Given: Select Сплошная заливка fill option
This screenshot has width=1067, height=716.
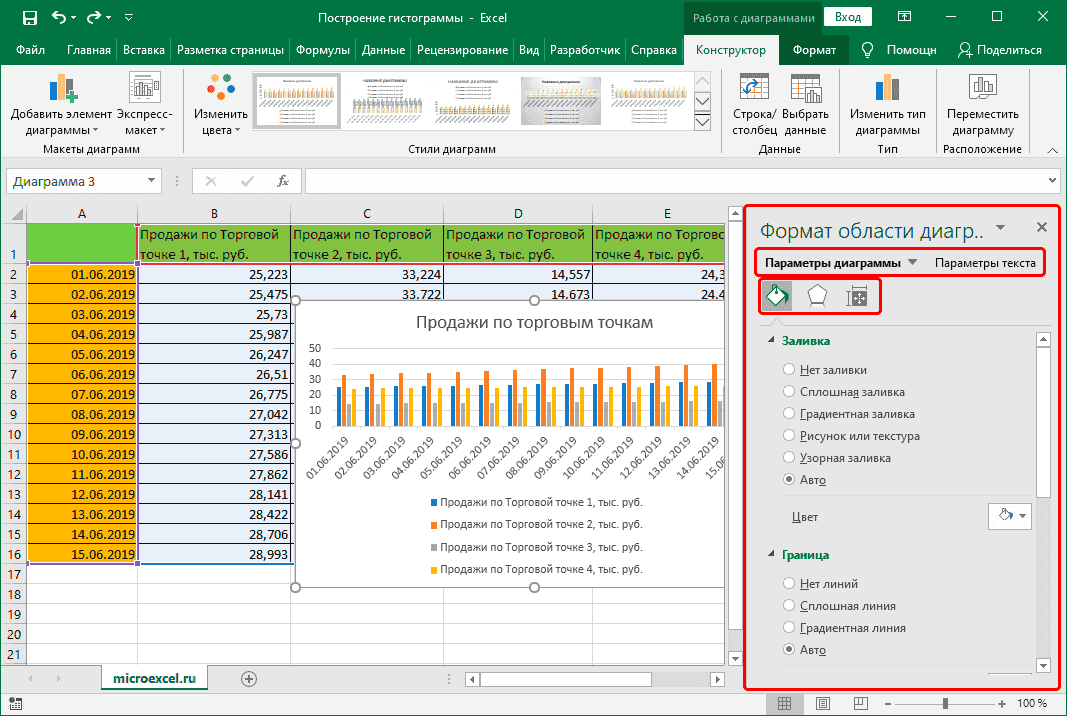Looking at the screenshot, I should click(790, 392).
